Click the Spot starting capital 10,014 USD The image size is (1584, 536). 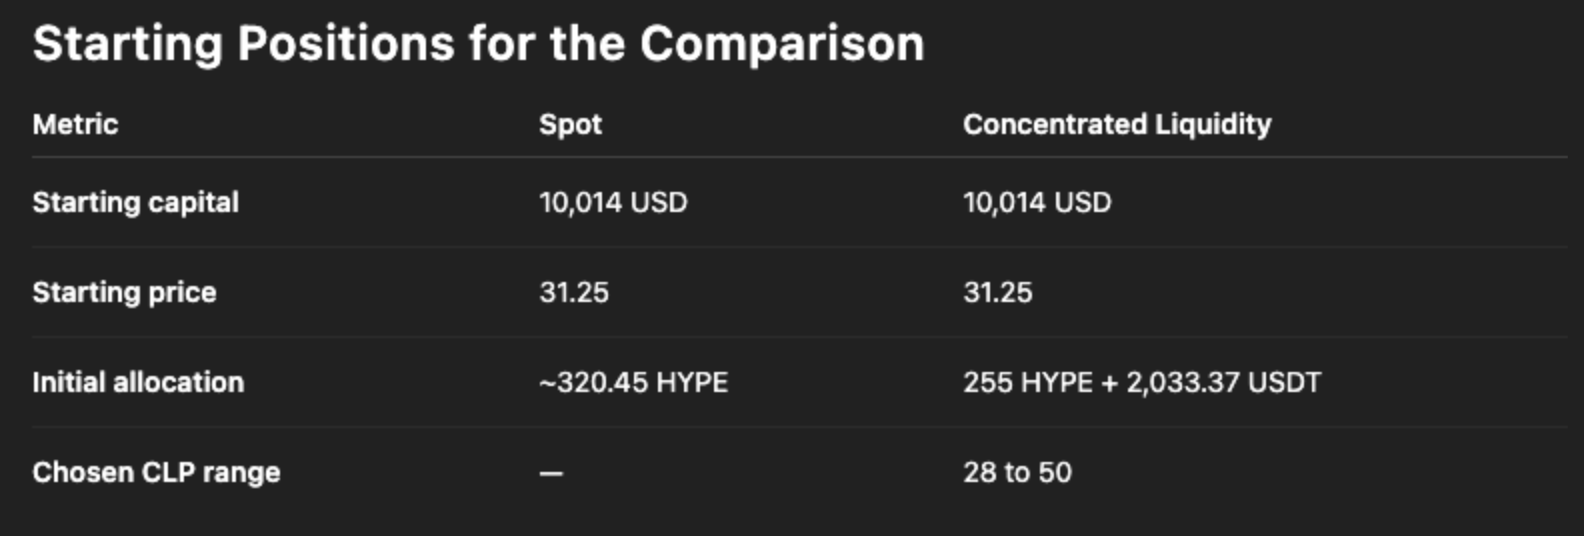click(x=613, y=202)
